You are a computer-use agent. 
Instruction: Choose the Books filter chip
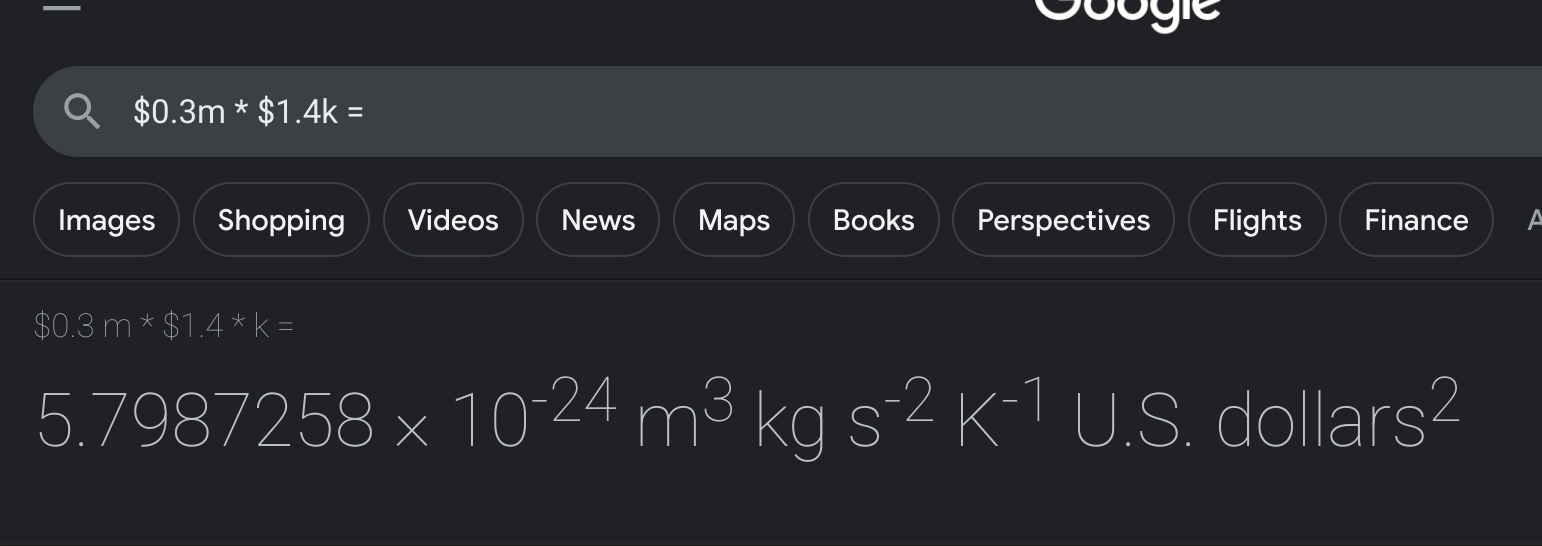(x=874, y=220)
